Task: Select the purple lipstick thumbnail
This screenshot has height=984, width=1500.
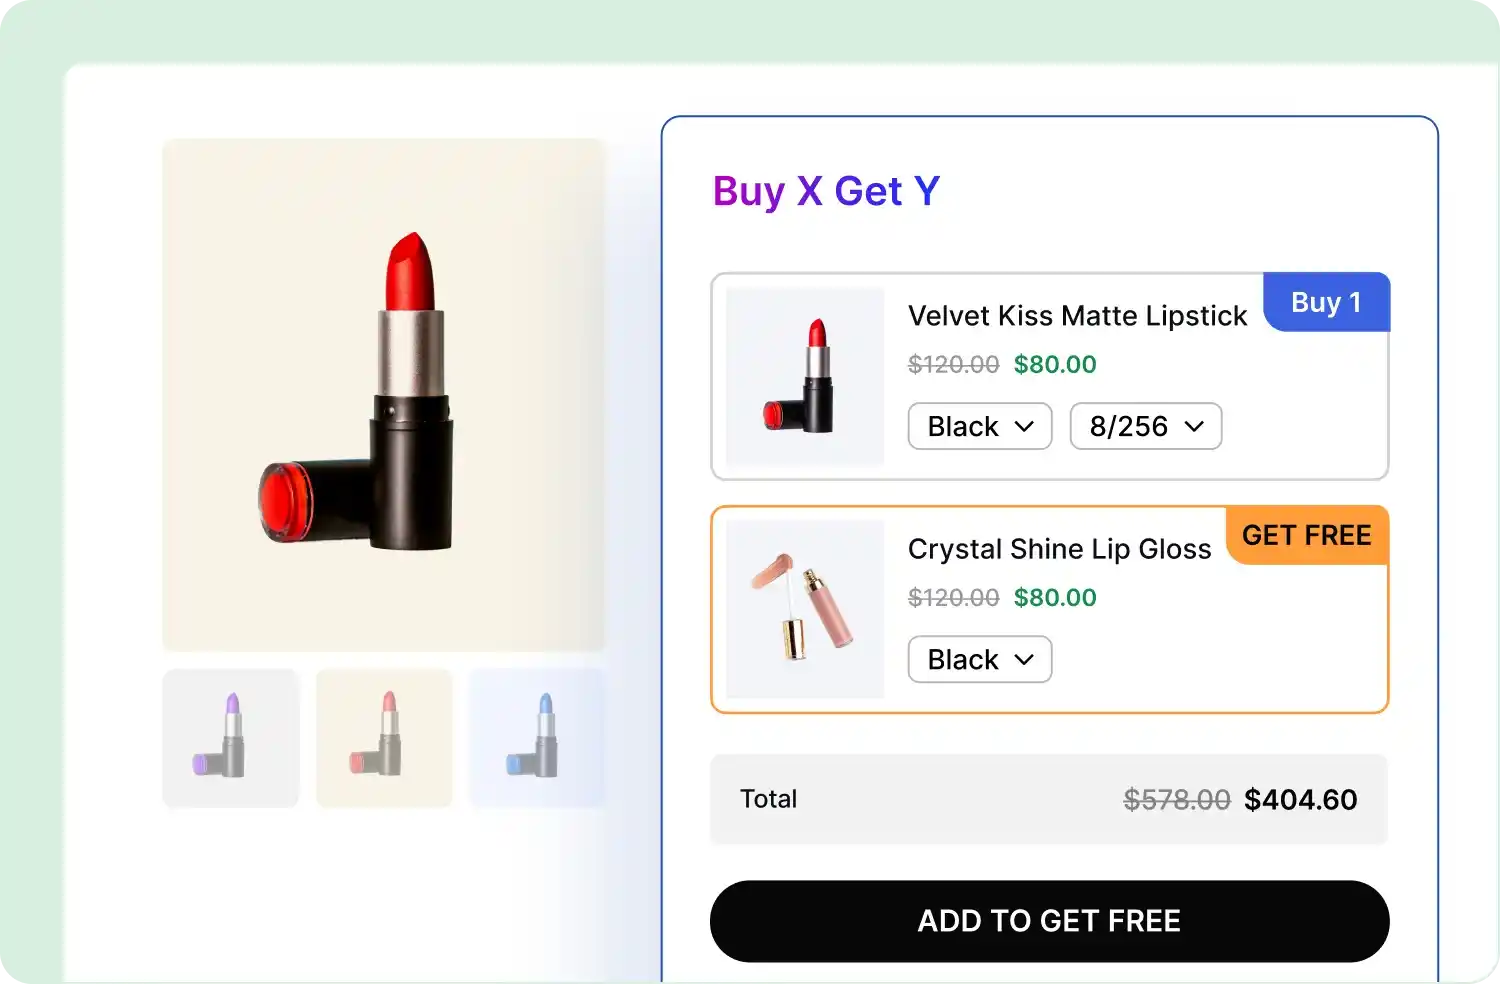Action: click(230, 738)
